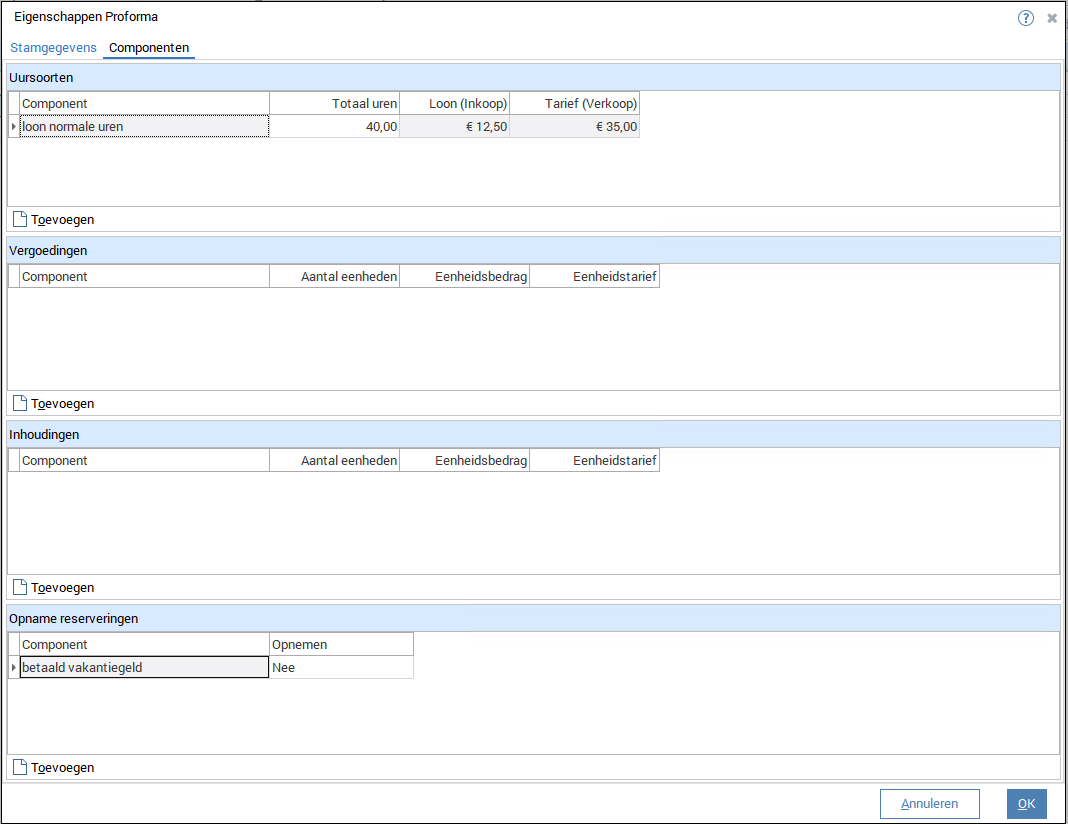Click the help question mark icon

pos(1025,18)
